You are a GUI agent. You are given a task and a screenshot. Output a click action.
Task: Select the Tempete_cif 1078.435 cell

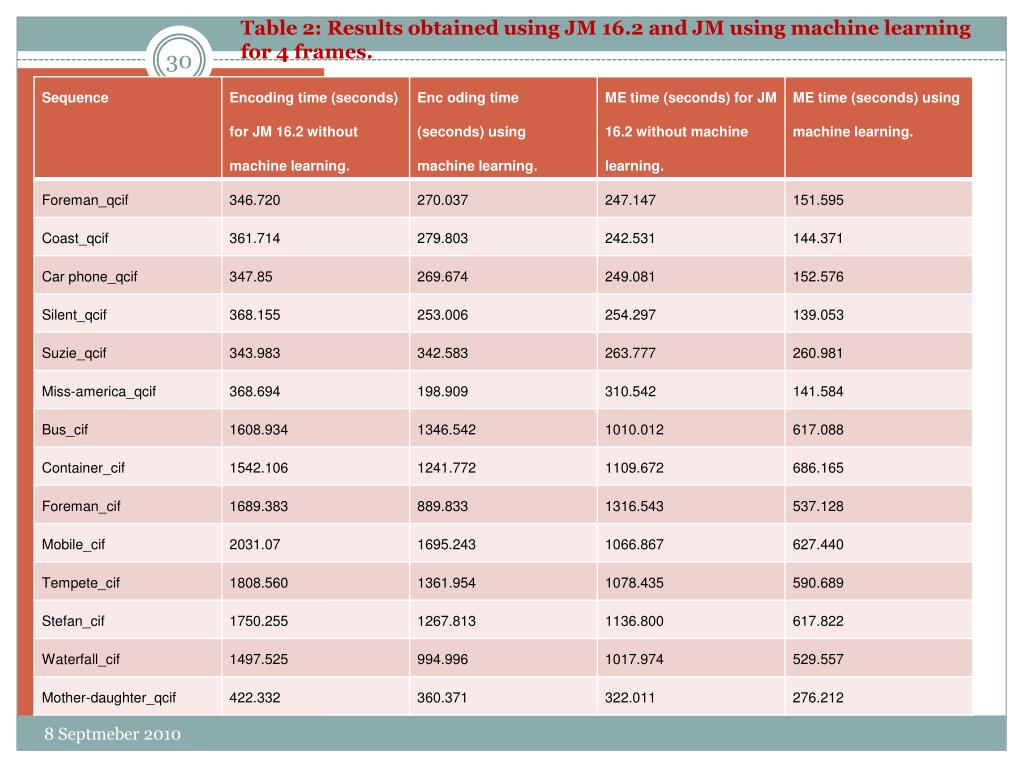pos(634,583)
